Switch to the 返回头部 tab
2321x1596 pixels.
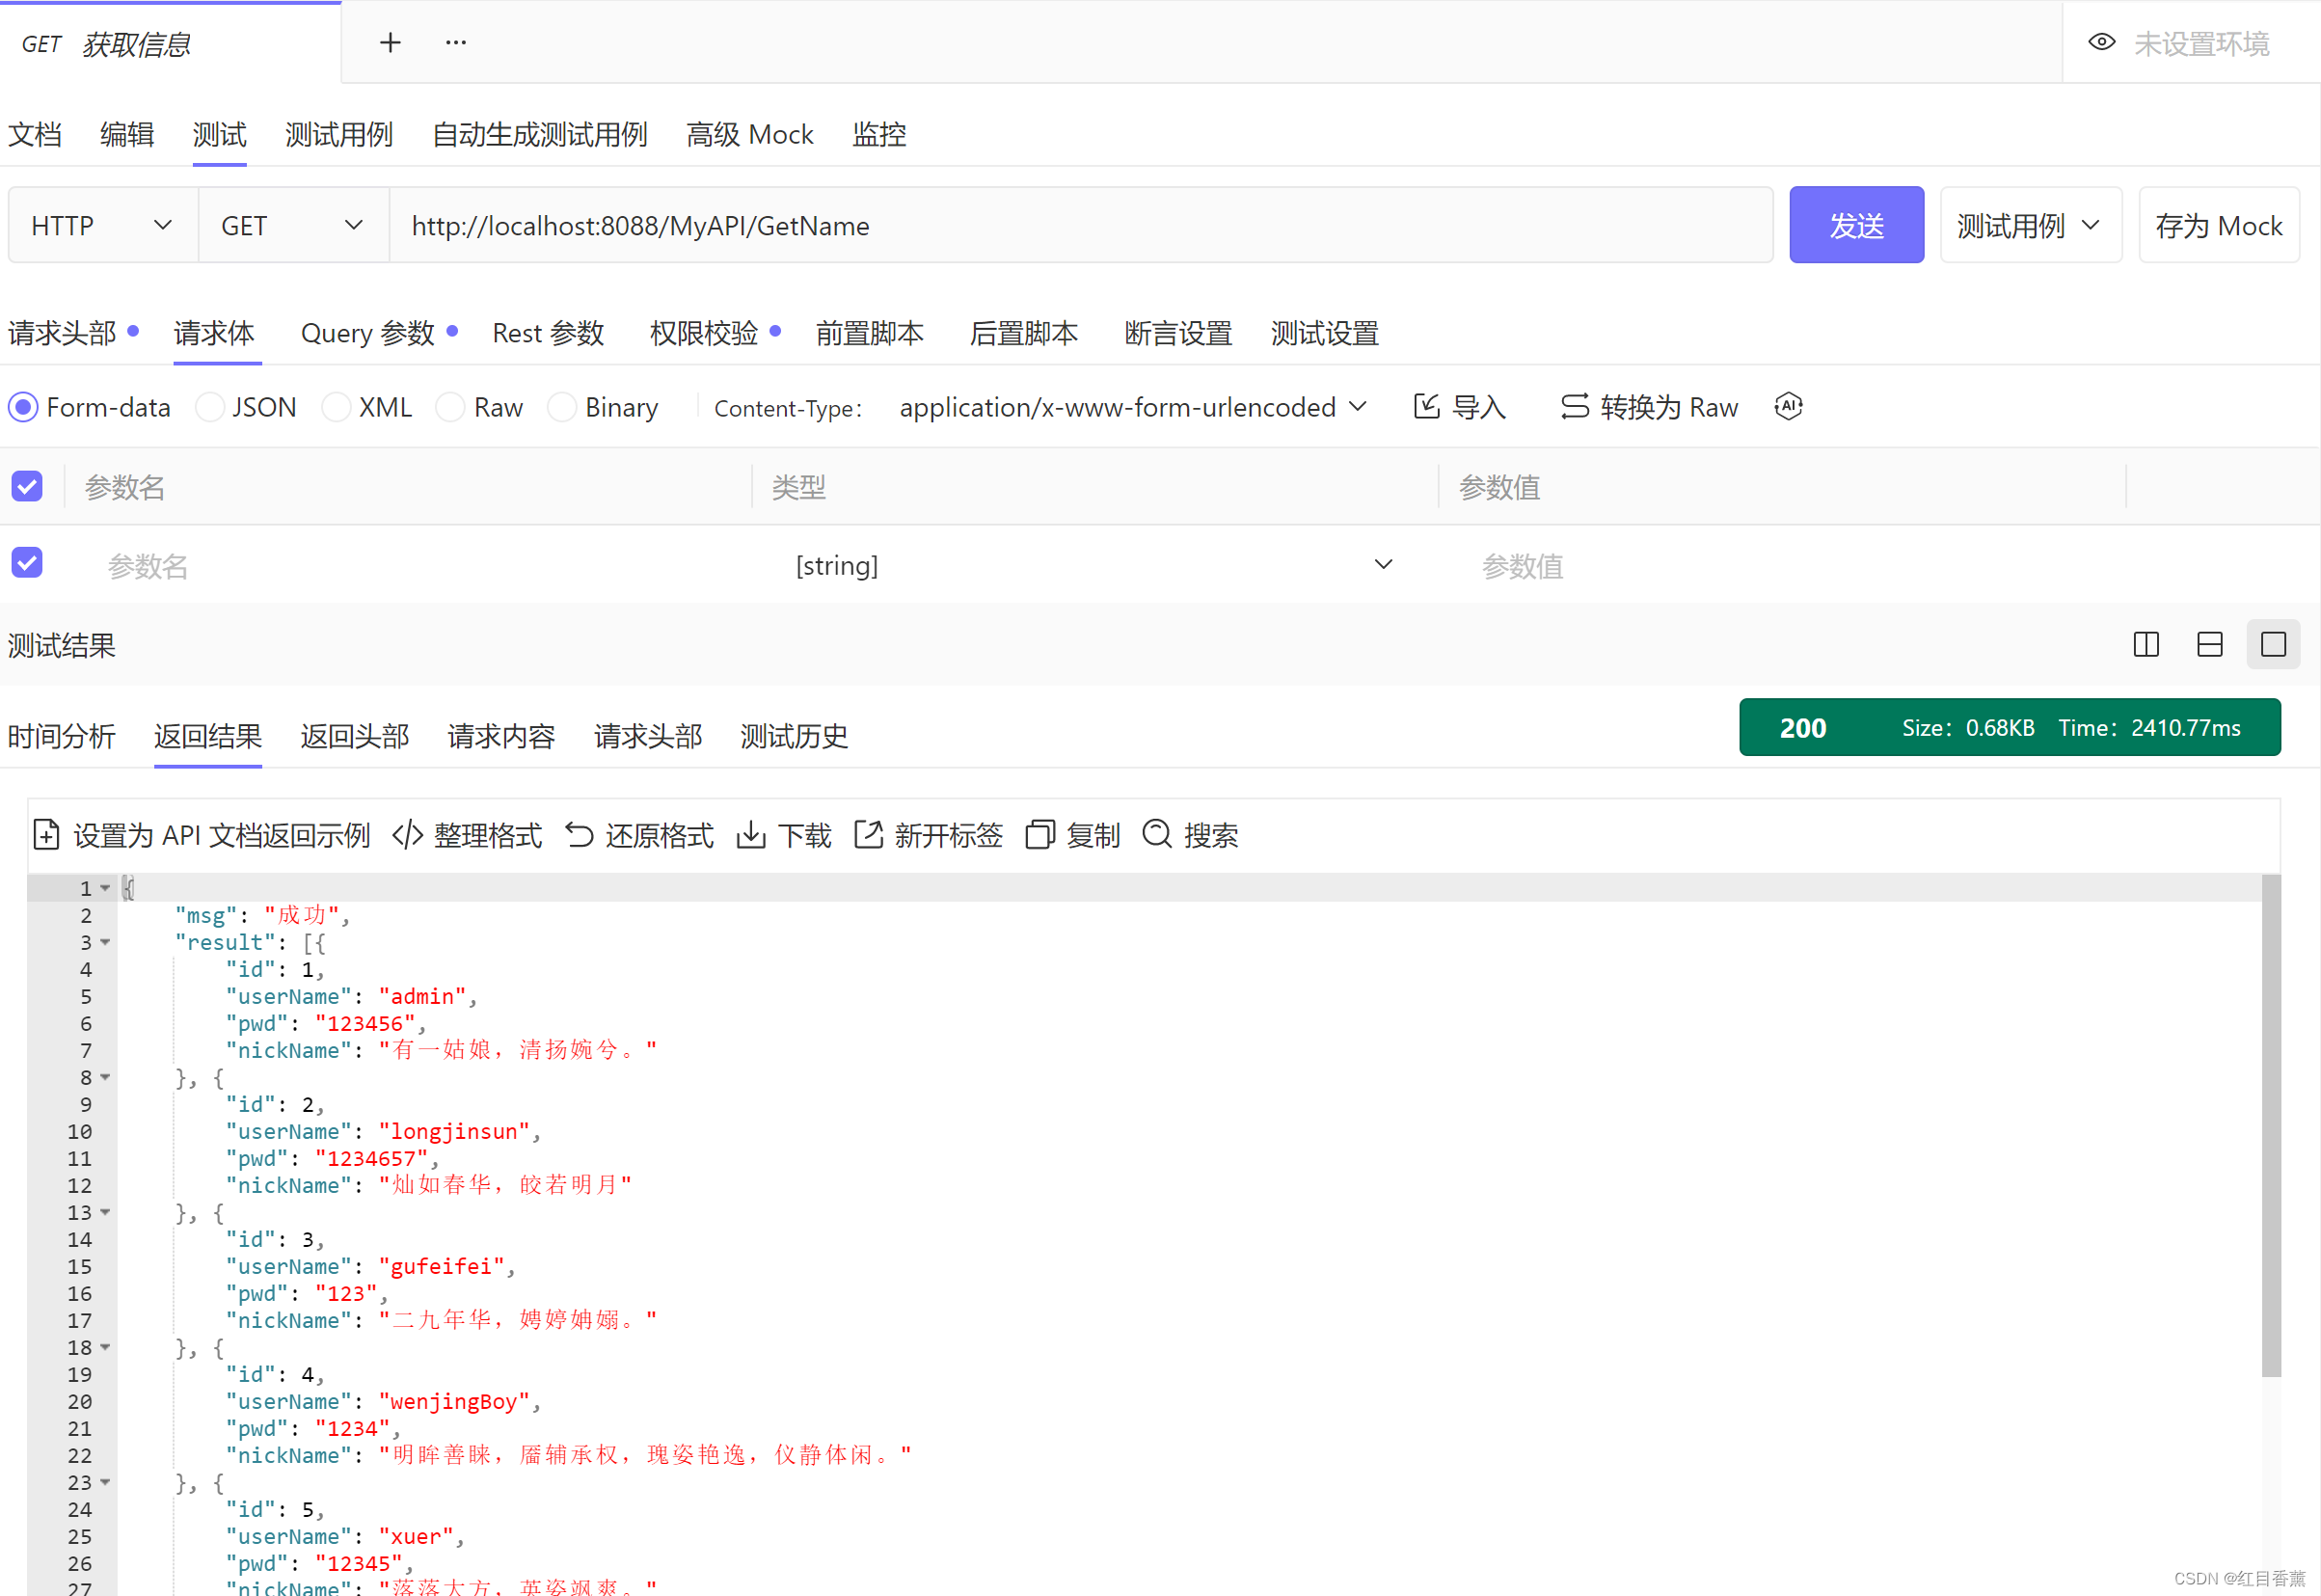(x=354, y=736)
